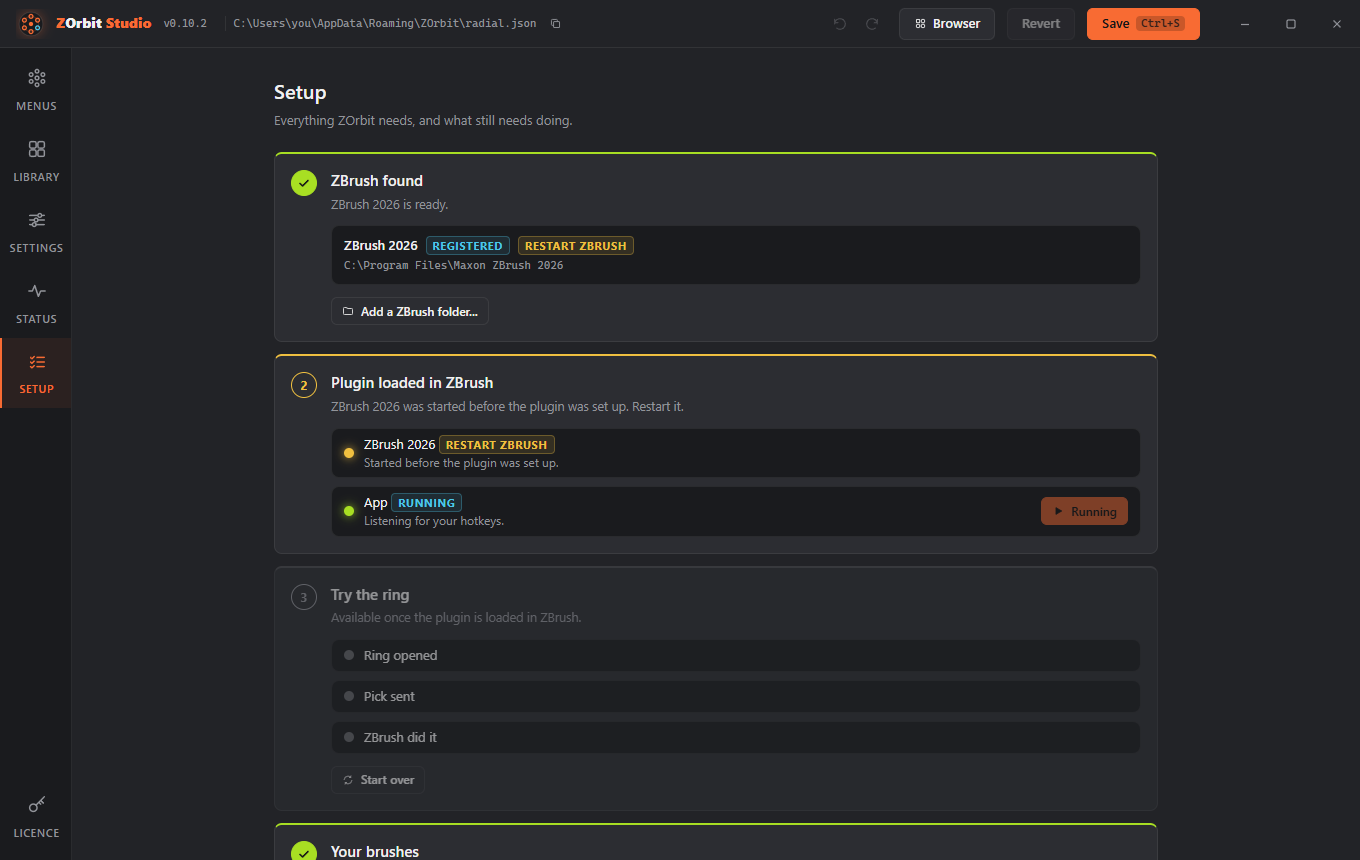Click the undo arrow icon
This screenshot has width=1360, height=860.
point(839,23)
